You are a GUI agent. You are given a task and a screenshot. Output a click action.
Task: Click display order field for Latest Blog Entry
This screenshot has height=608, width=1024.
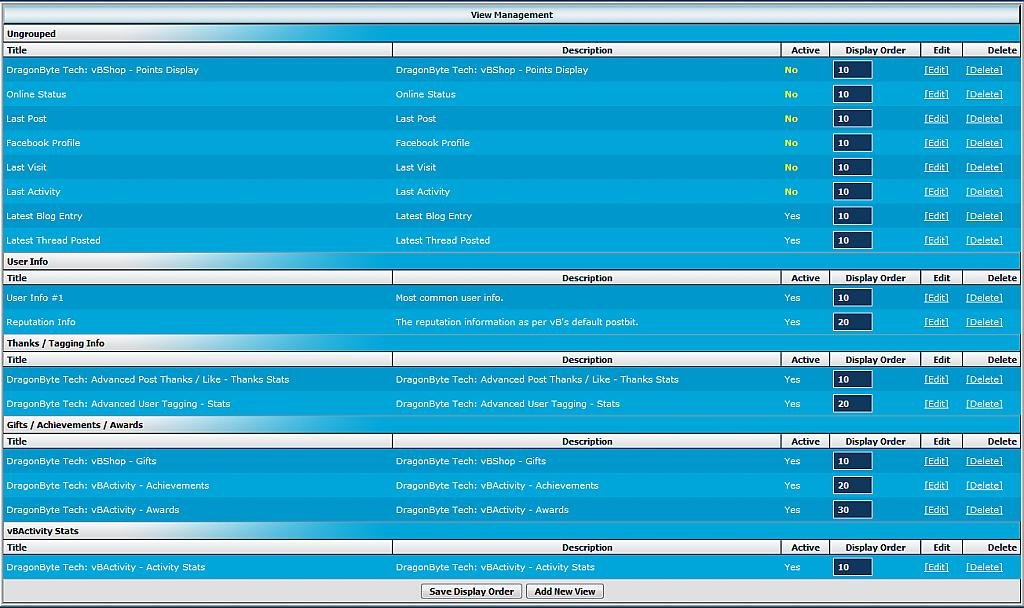point(852,216)
